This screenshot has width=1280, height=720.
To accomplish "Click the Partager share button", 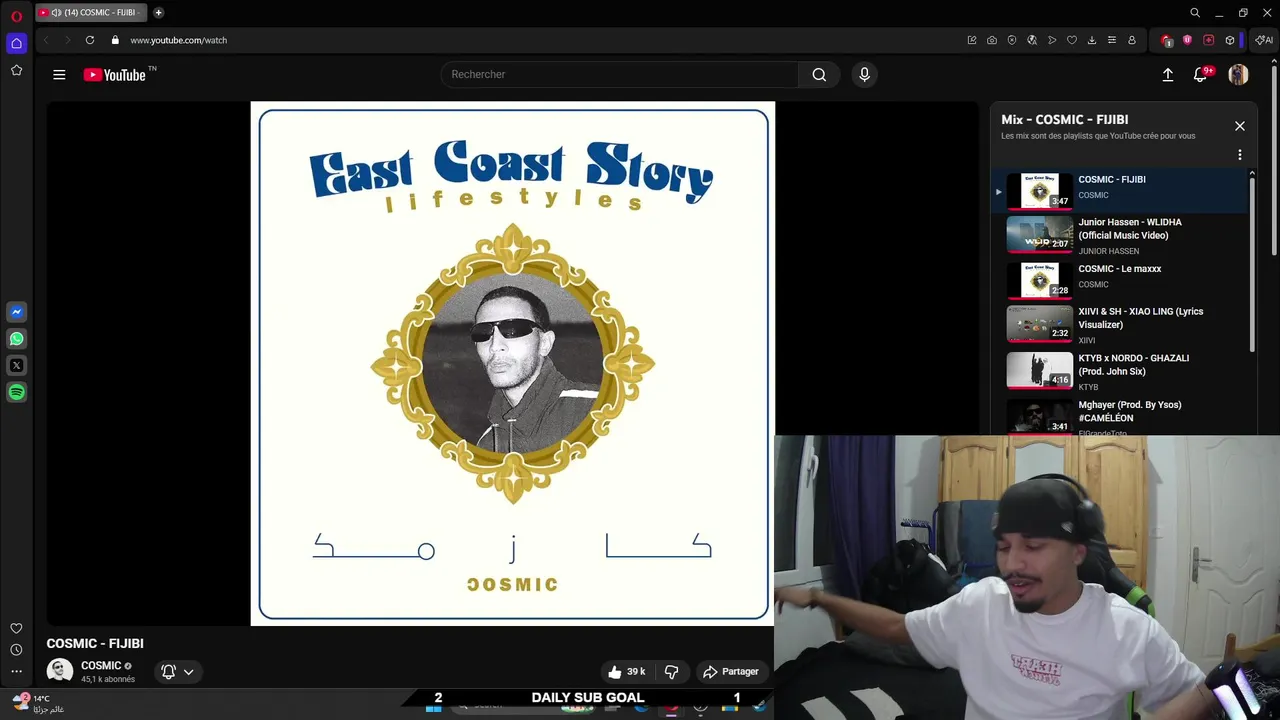I will pos(731,672).
